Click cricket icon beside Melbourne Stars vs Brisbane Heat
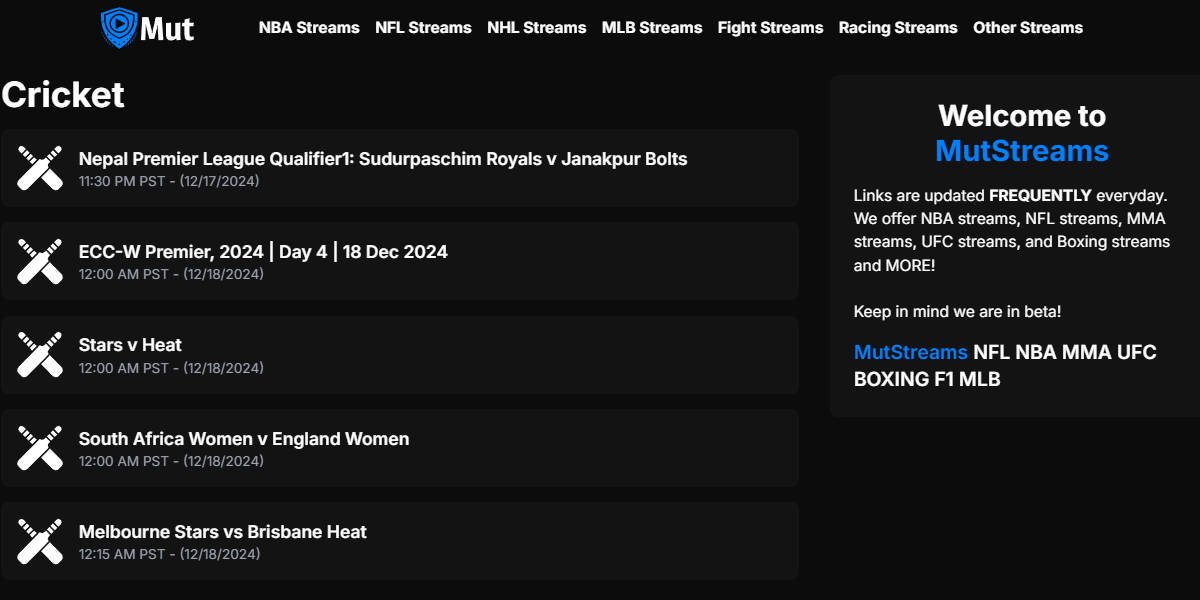Viewport: 1200px width, 600px height. (x=40, y=541)
